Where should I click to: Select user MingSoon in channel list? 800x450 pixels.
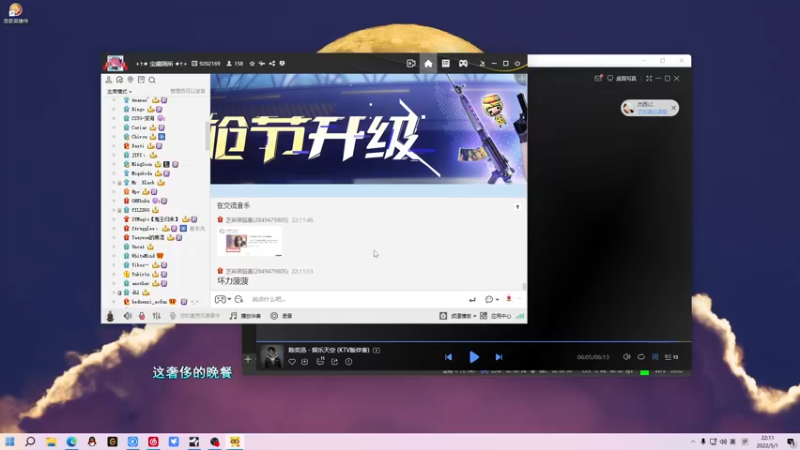(x=141, y=164)
